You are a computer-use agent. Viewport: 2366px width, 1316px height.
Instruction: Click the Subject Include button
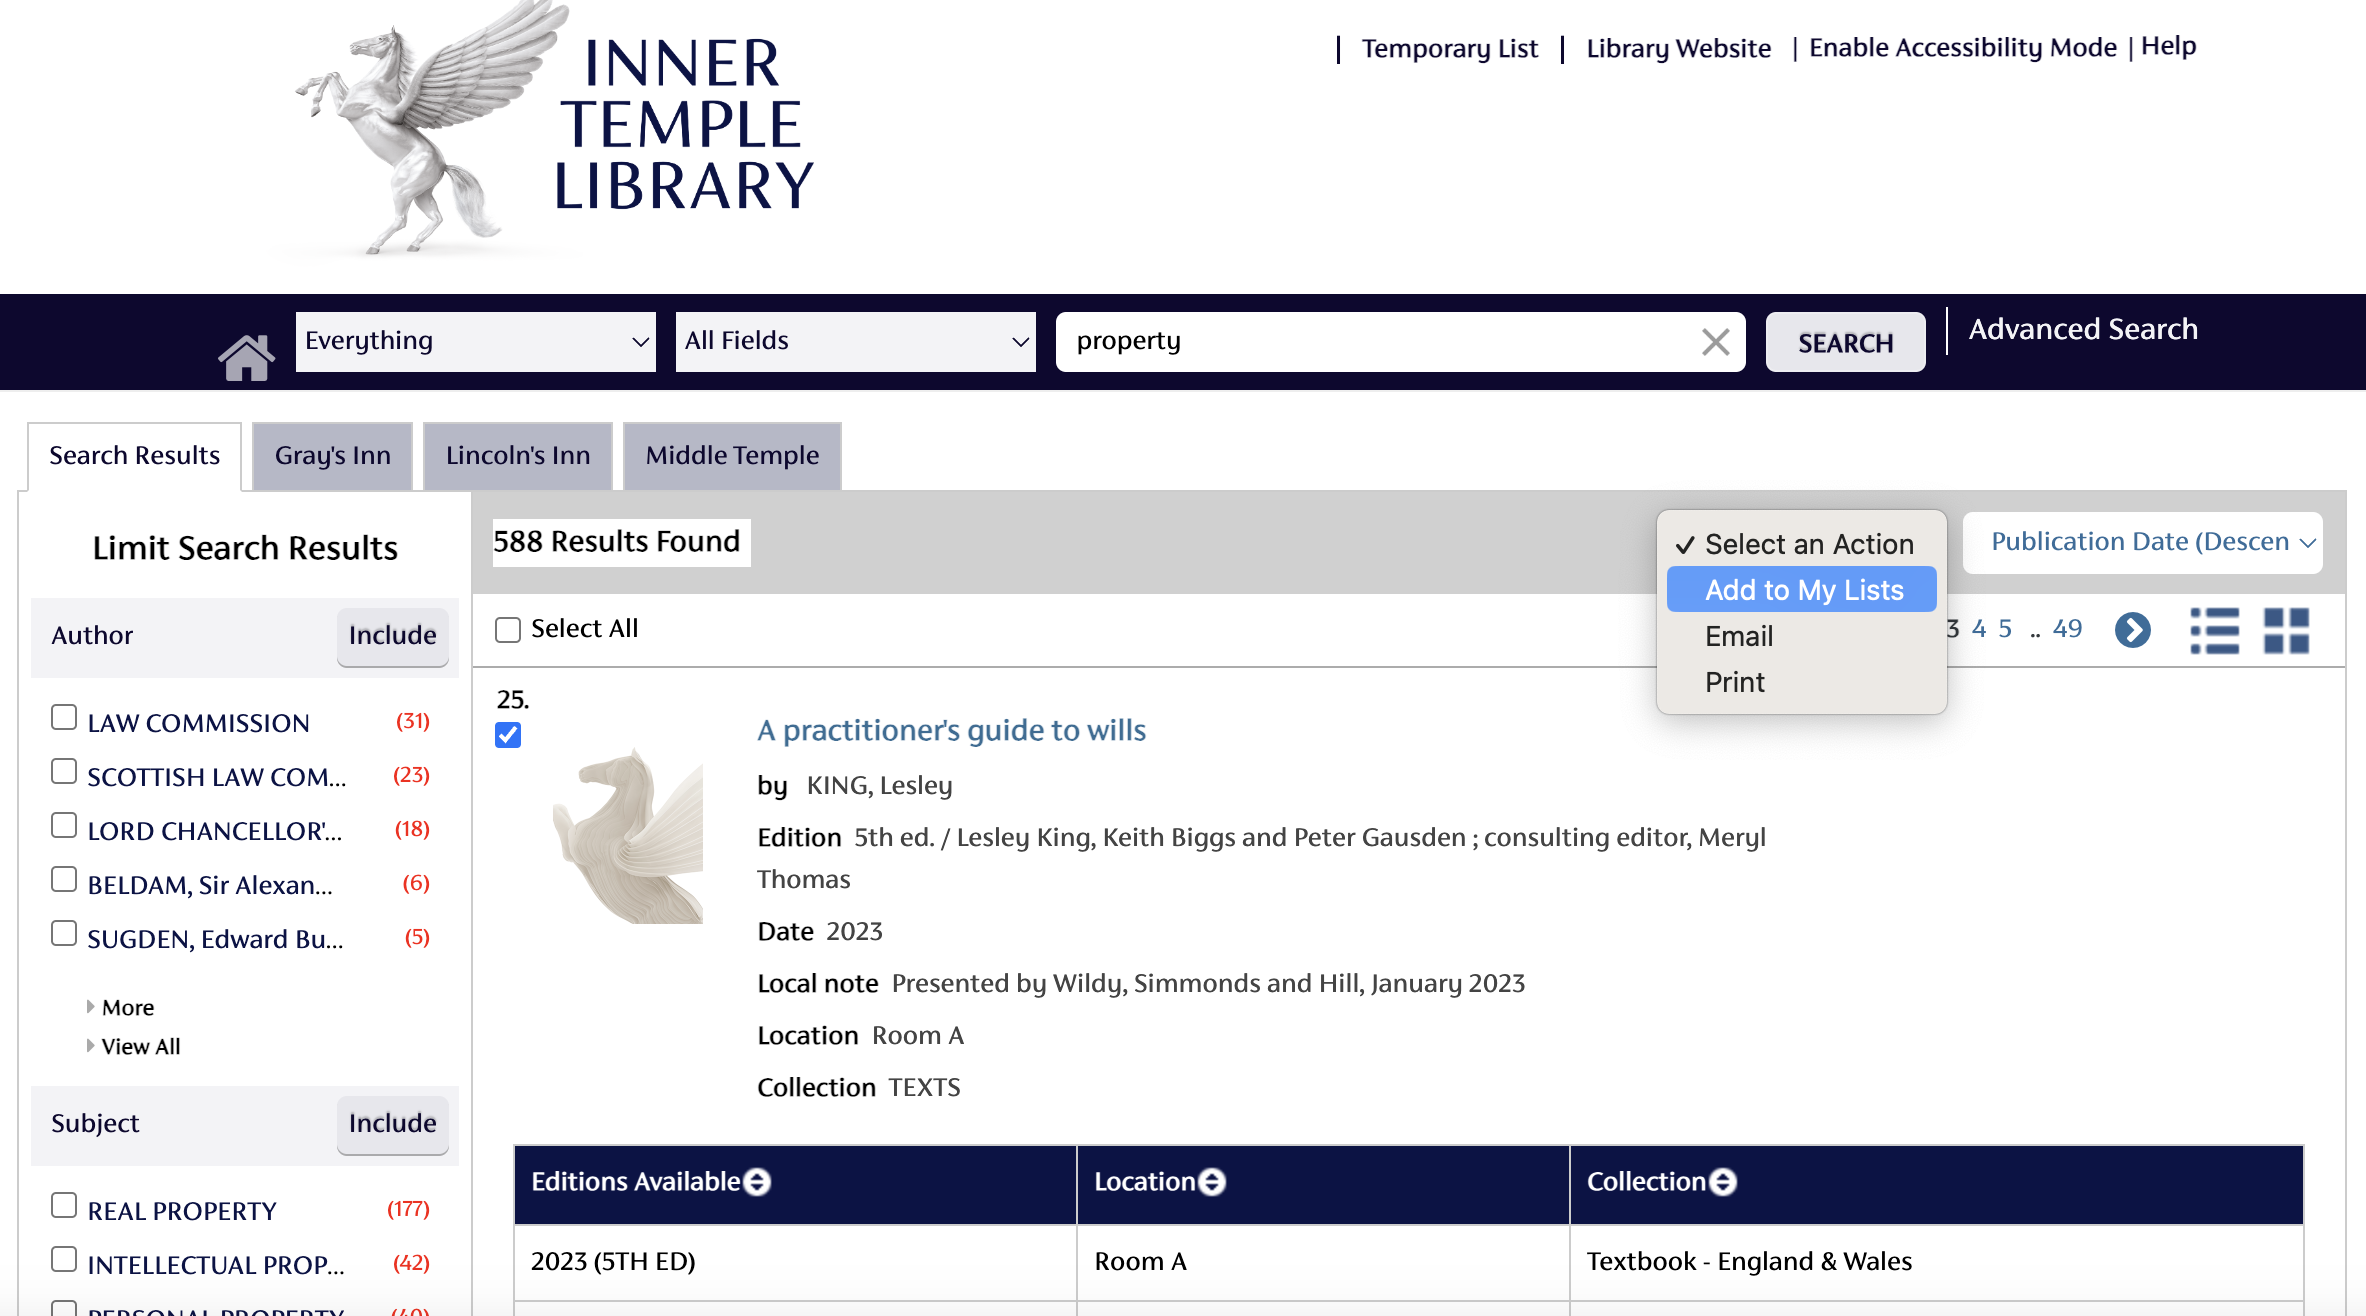click(x=392, y=1124)
